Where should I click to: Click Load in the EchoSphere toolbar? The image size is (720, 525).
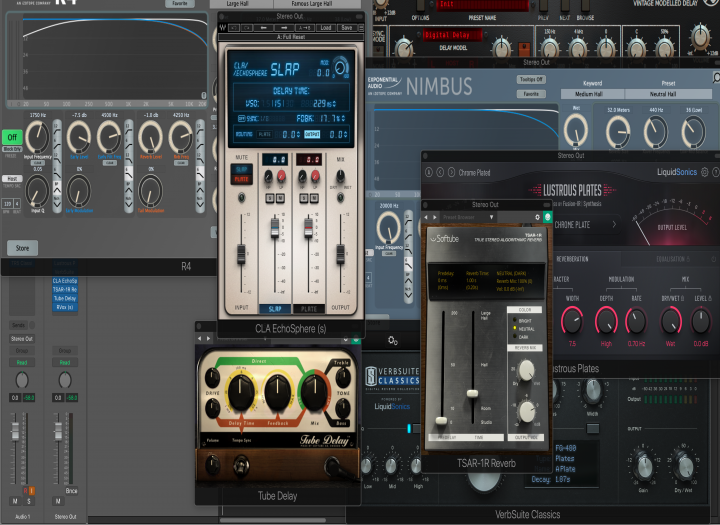tap(326, 28)
